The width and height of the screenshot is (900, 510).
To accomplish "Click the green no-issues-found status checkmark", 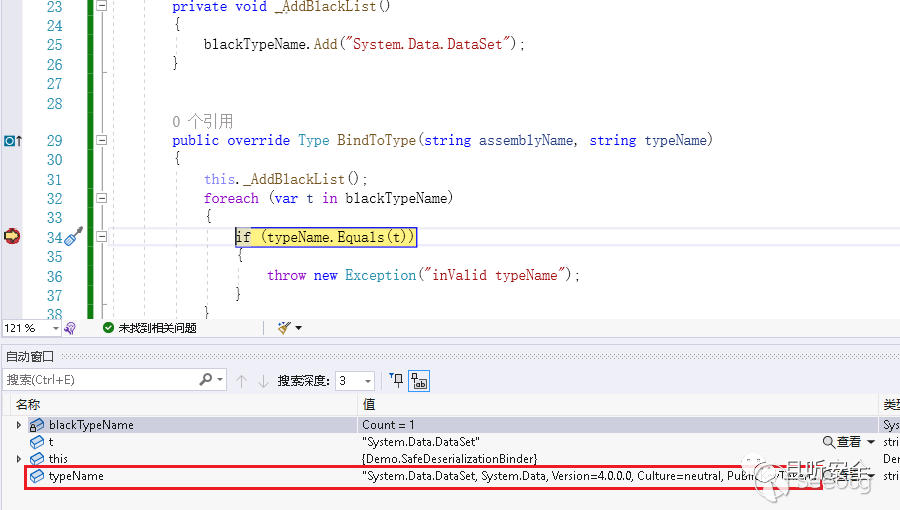I will 108,328.
